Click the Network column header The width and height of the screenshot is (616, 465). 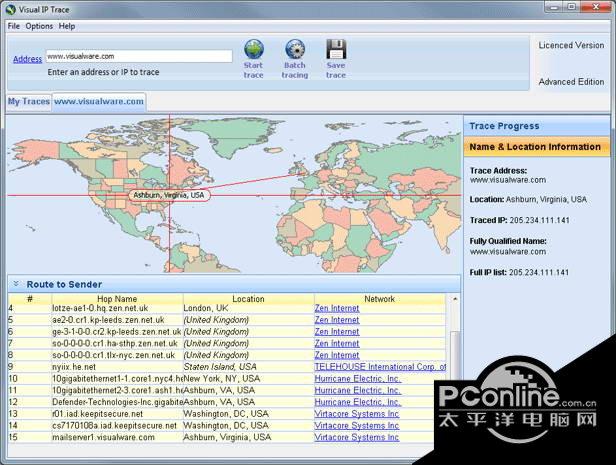coord(380,298)
